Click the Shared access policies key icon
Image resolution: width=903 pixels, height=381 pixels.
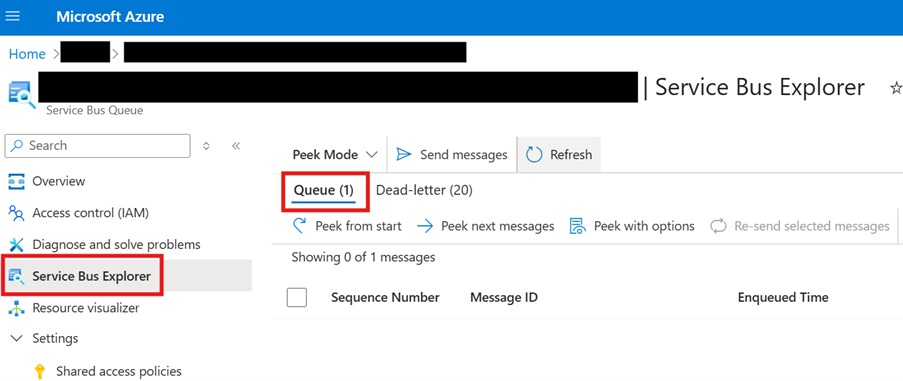click(39, 371)
